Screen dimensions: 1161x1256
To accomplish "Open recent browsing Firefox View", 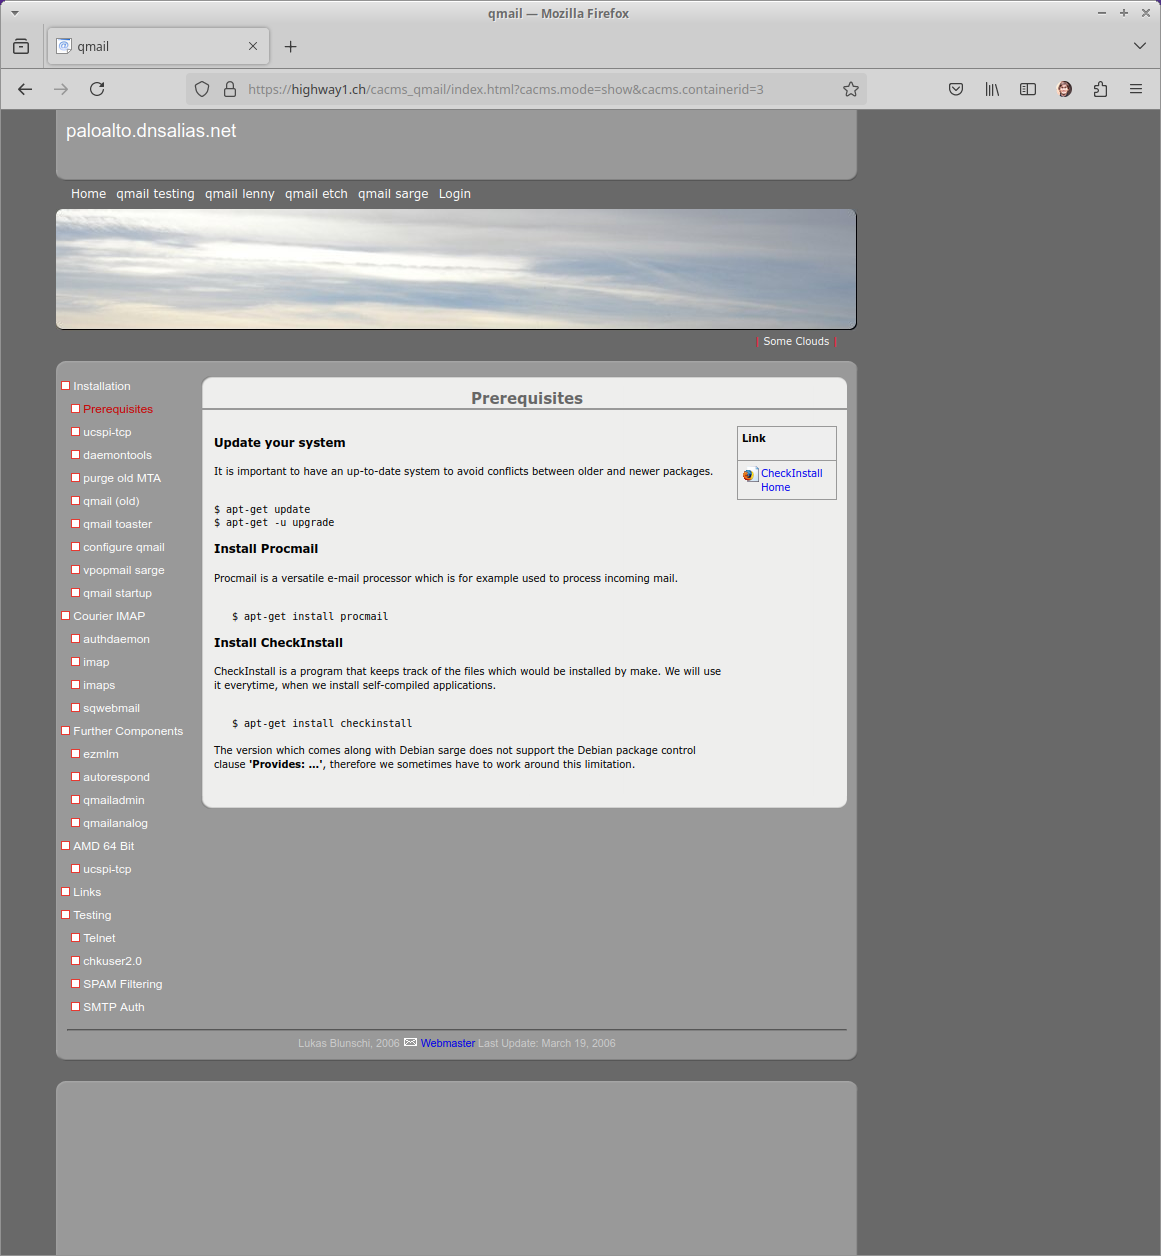I will click(x=21, y=46).
